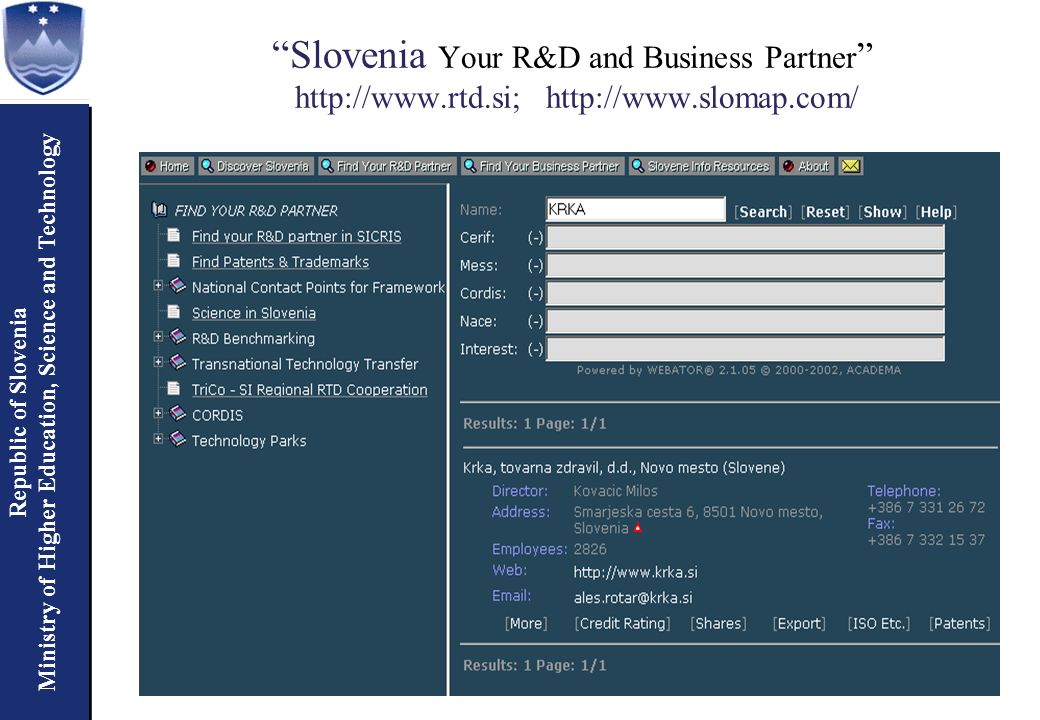Screen dimensions: 1040x720
Task: Click books icon beside CORDIS
Action: [x=177, y=413]
